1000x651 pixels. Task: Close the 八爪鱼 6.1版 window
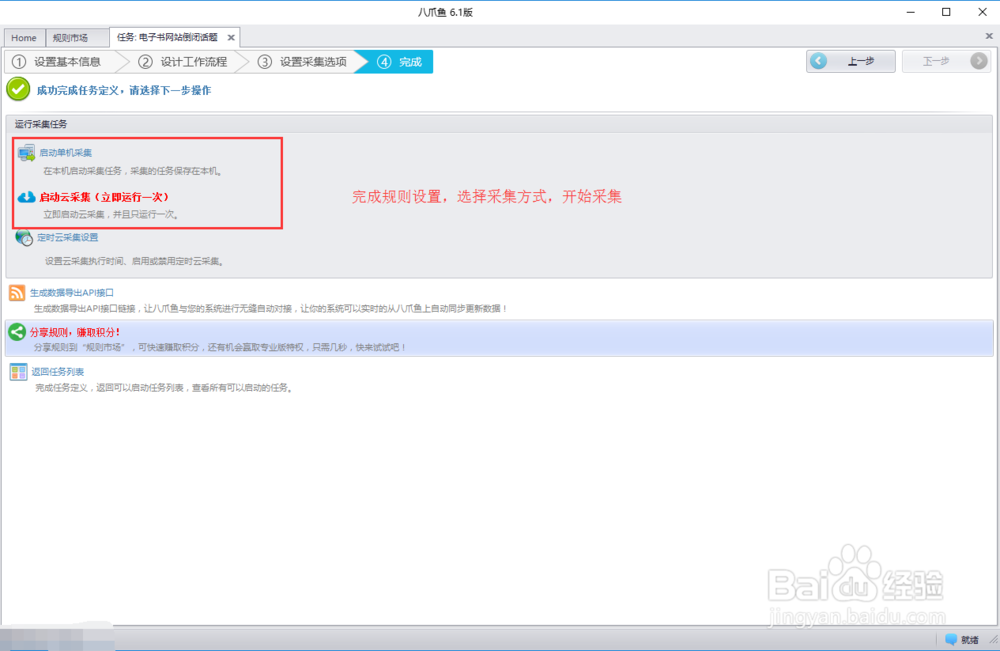click(x=983, y=12)
